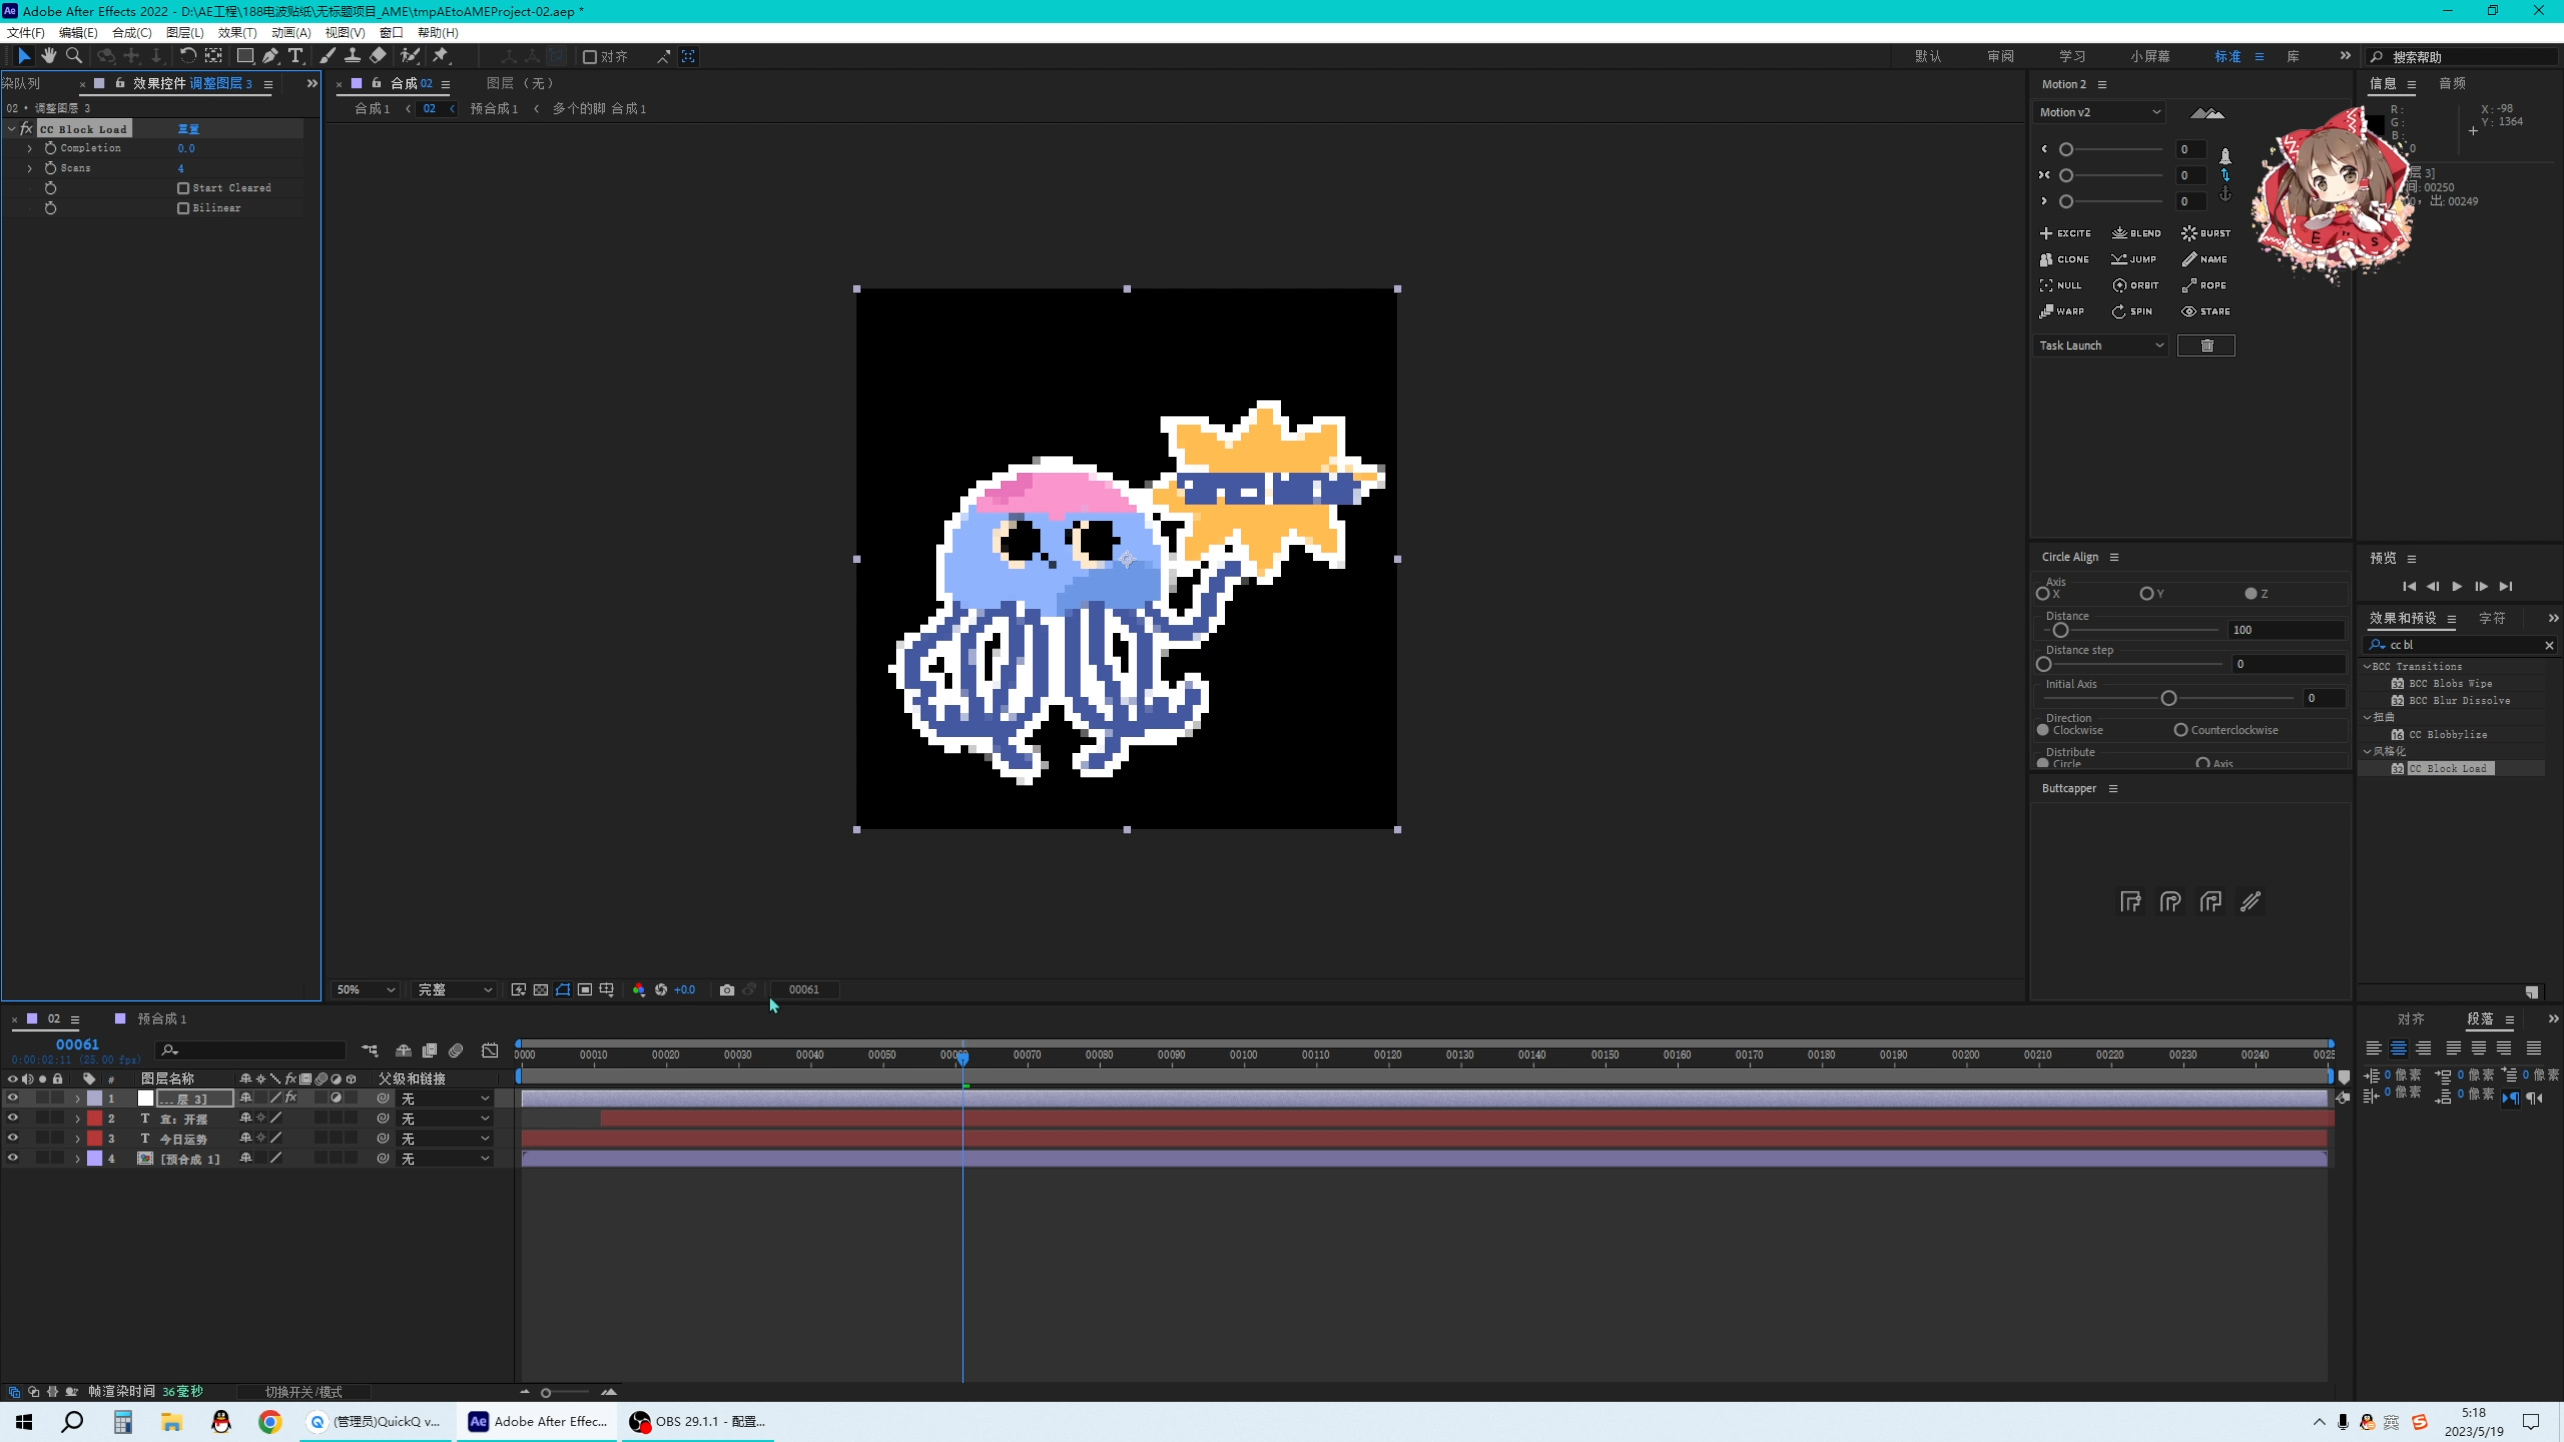The height and width of the screenshot is (1442, 2564).
Task: Enable the Bilinear checkbox
Action: [183, 208]
